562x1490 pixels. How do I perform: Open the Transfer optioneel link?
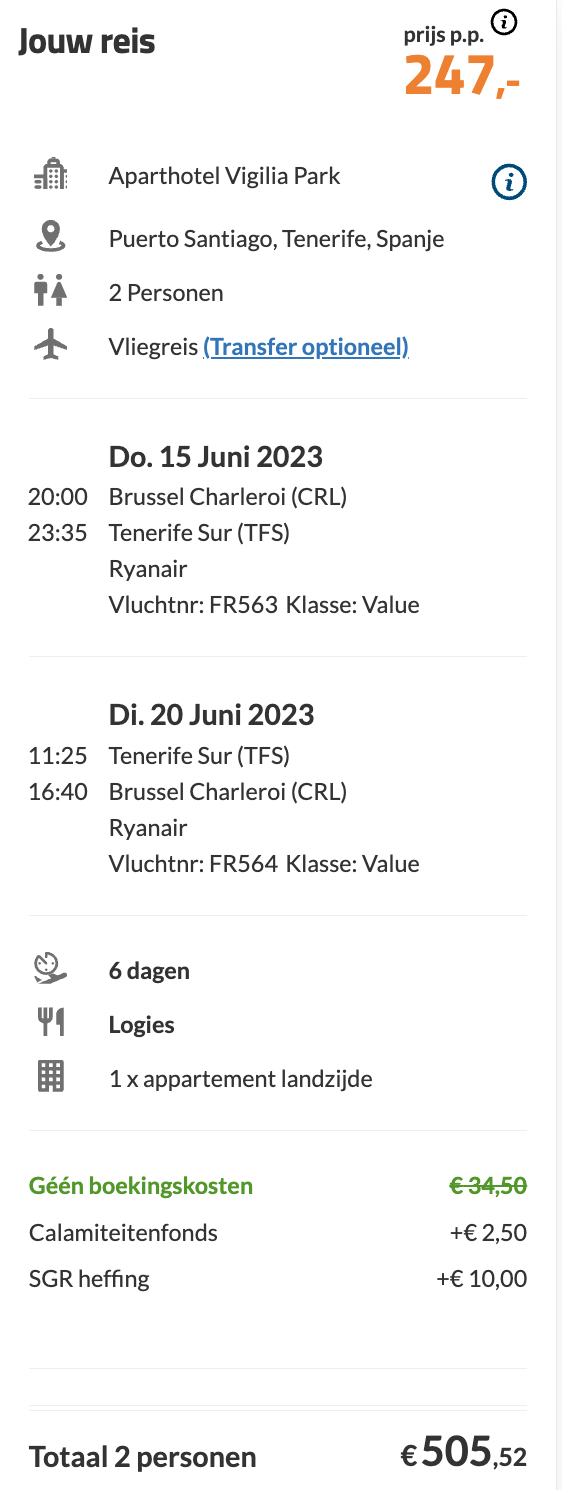306,347
